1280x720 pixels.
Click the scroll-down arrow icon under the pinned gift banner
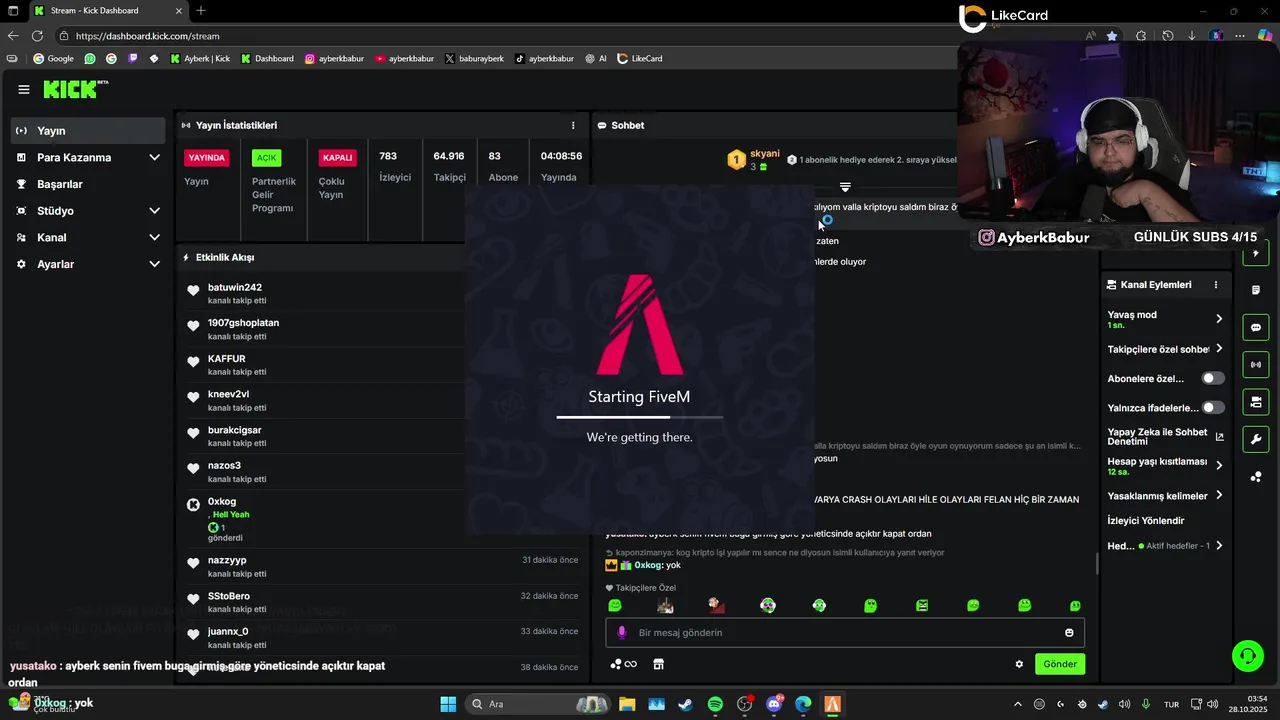point(845,187)
